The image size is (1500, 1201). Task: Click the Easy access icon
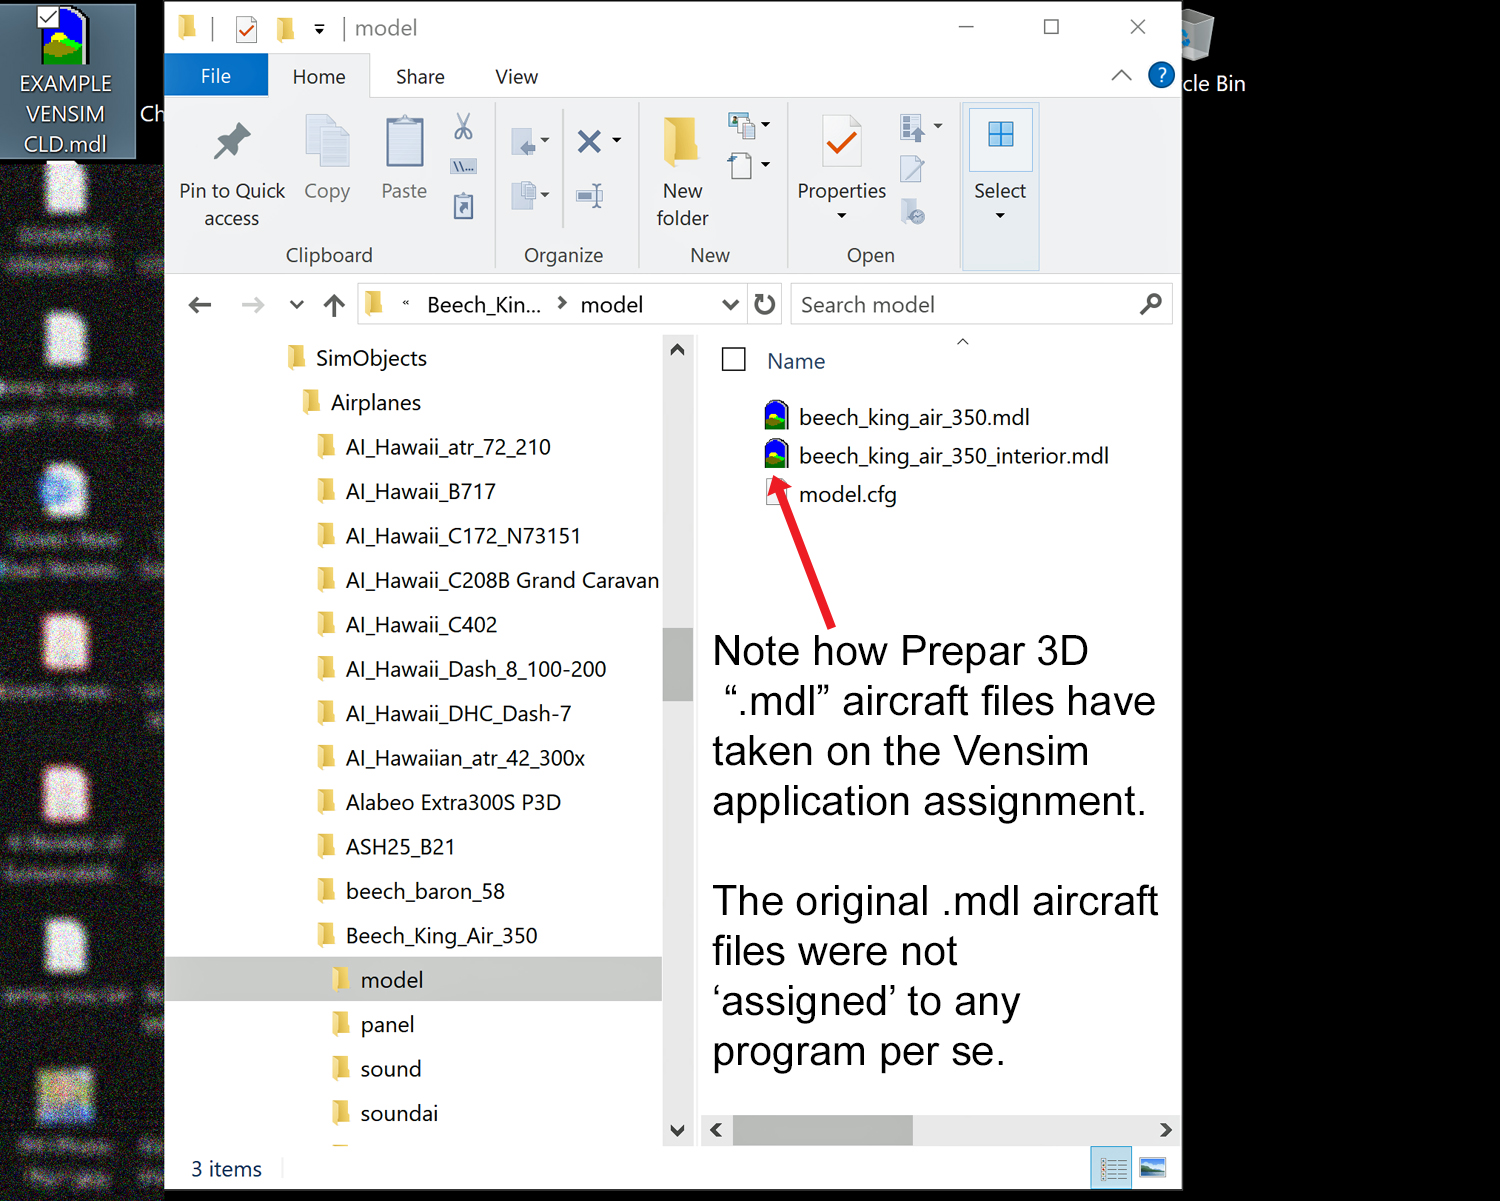740,165
